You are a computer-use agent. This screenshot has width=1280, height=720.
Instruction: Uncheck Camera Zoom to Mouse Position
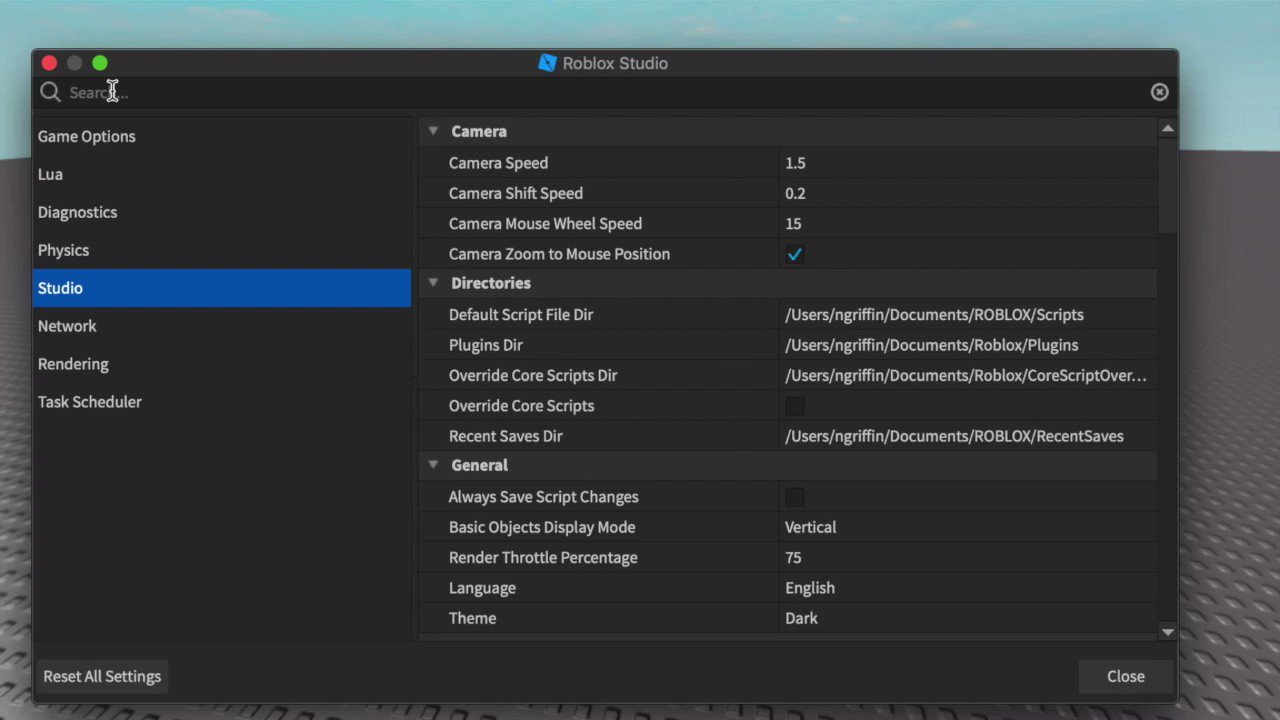(795, 254)
